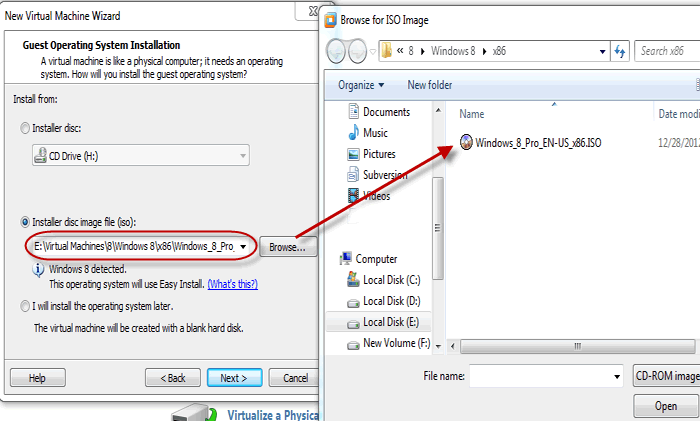This screenshot has width=700, height=421.
Task: Select the Installer disc radio button
Action: [x=25, y=129]
